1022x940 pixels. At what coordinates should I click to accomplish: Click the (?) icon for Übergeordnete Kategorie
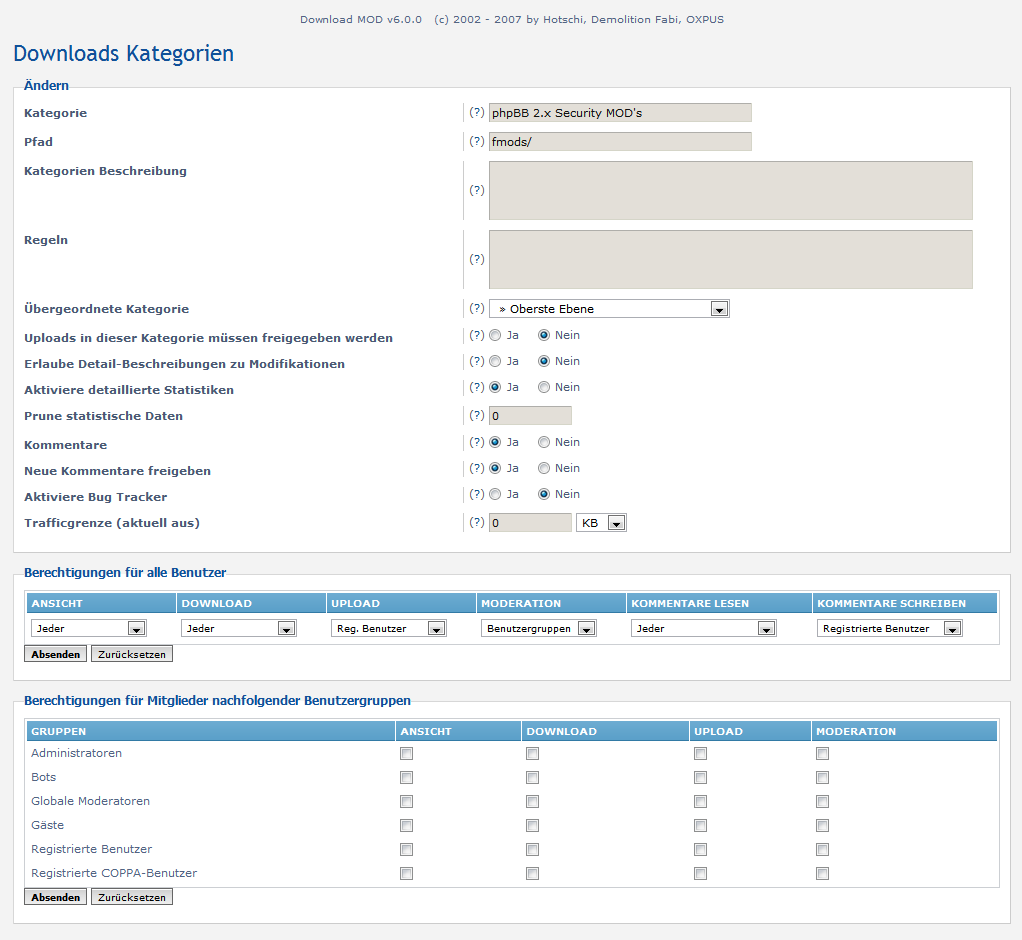[x=476, y=309]
